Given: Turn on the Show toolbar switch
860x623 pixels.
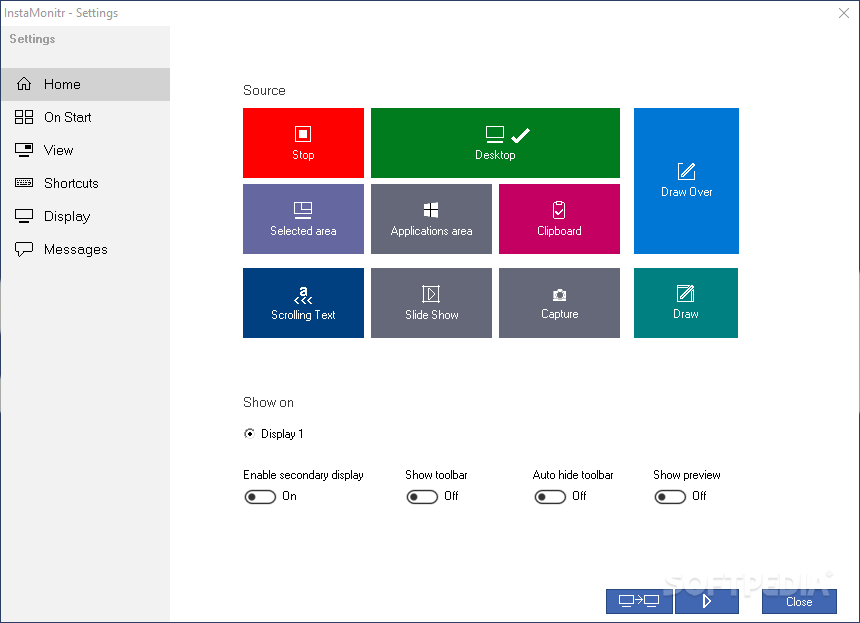Looking at the screenshot, I should click(x=422, y=497).
